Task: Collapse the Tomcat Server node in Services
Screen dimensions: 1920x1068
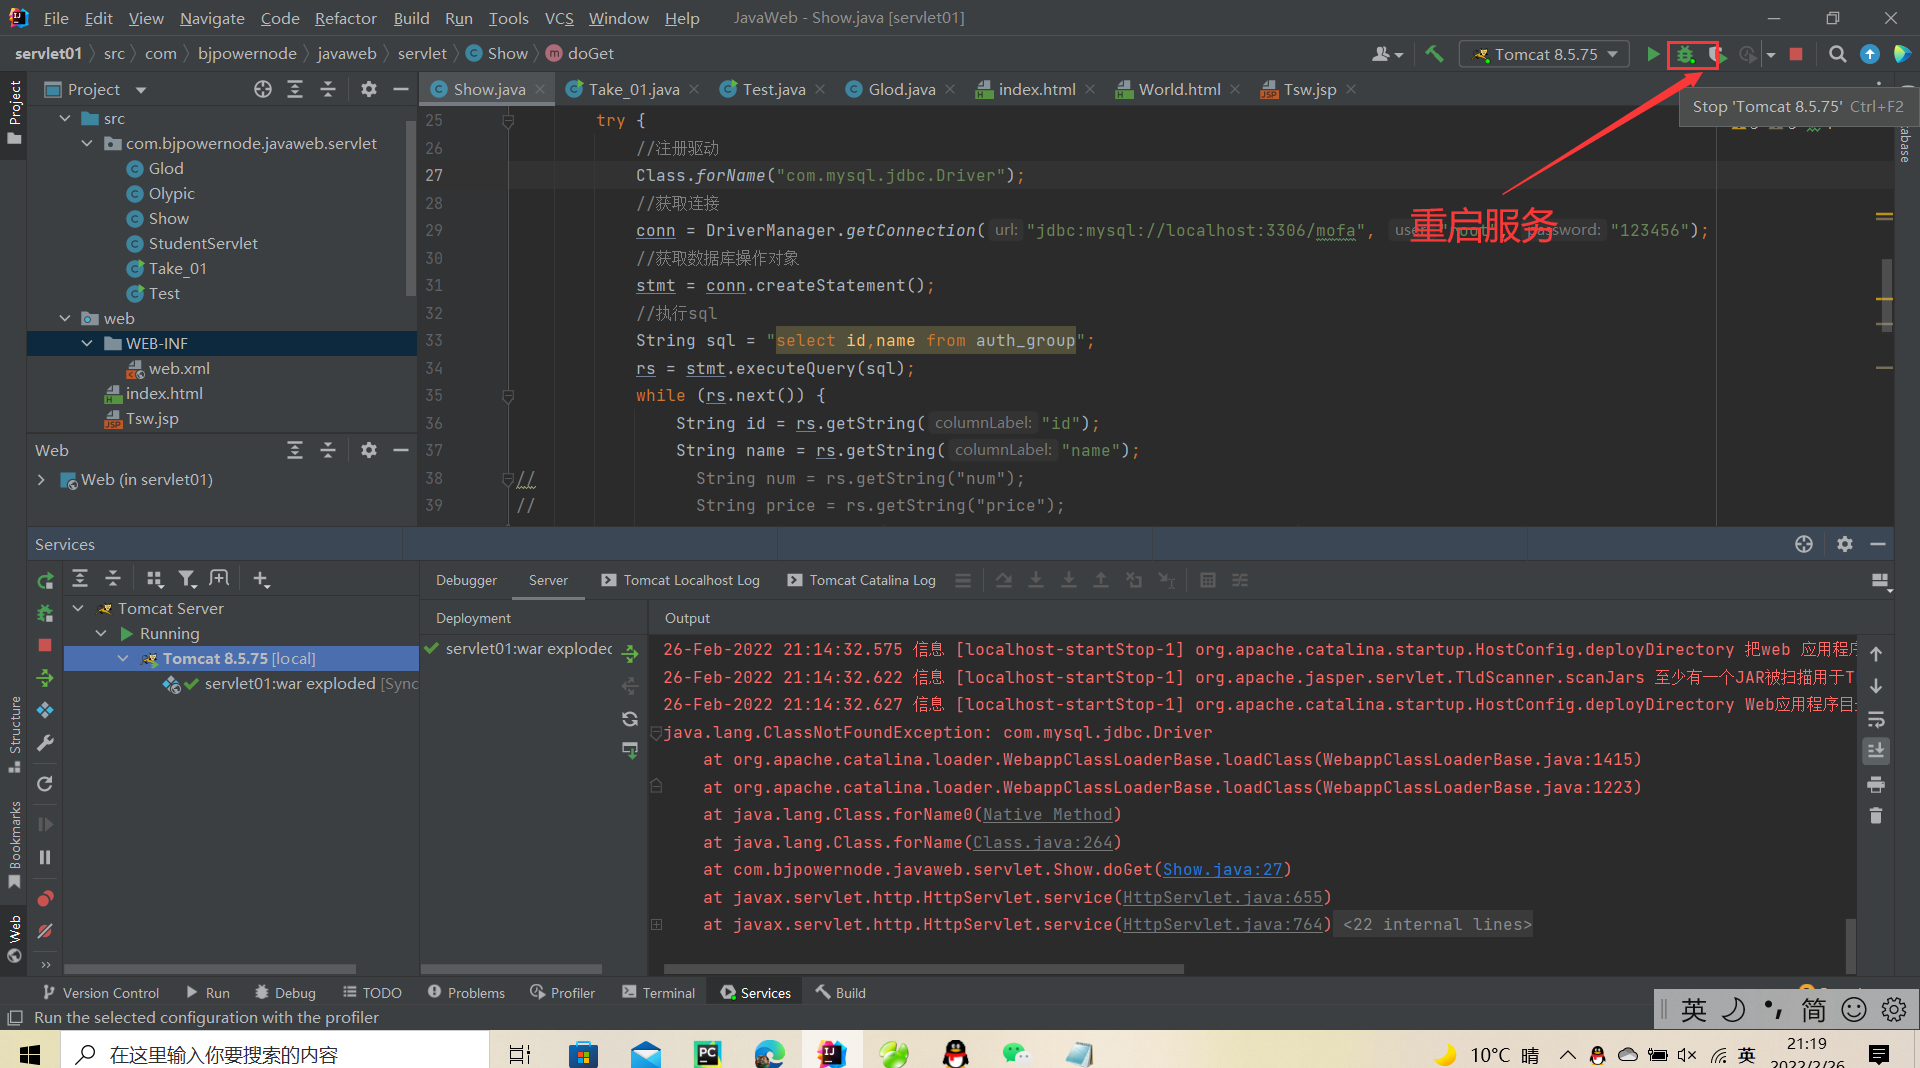Action: pyautogui.click(x=78, y=608)
